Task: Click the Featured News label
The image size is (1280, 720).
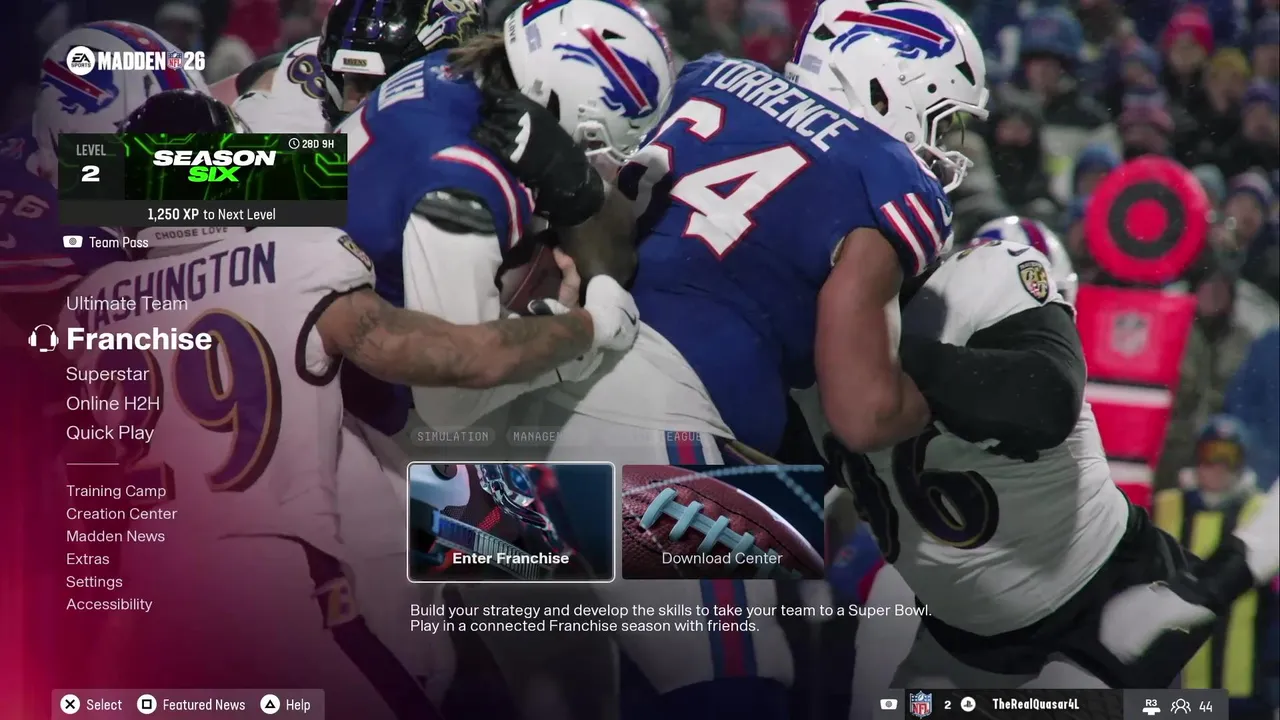Action: (204, 705)
